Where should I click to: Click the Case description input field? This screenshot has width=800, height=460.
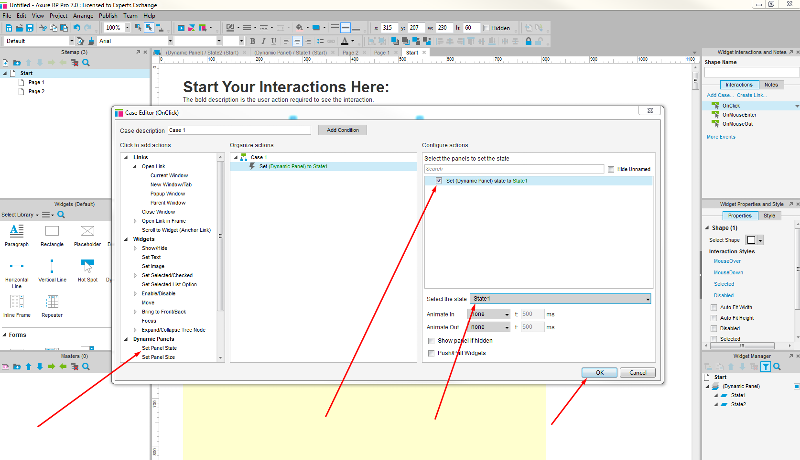point(239,130)
